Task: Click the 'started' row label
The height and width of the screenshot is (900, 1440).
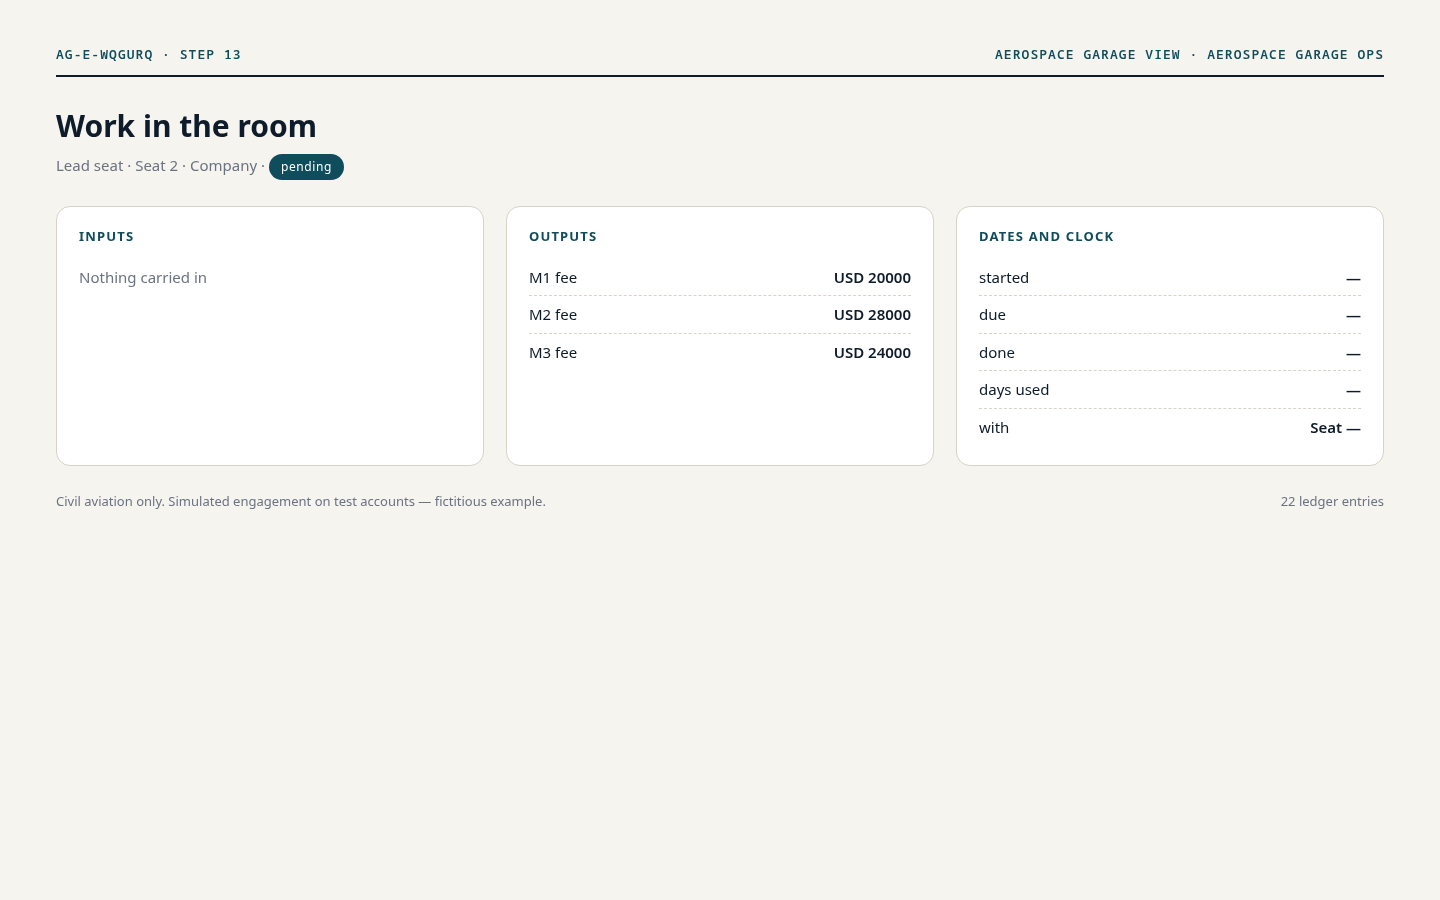Action: click(x=1004, y=278)
